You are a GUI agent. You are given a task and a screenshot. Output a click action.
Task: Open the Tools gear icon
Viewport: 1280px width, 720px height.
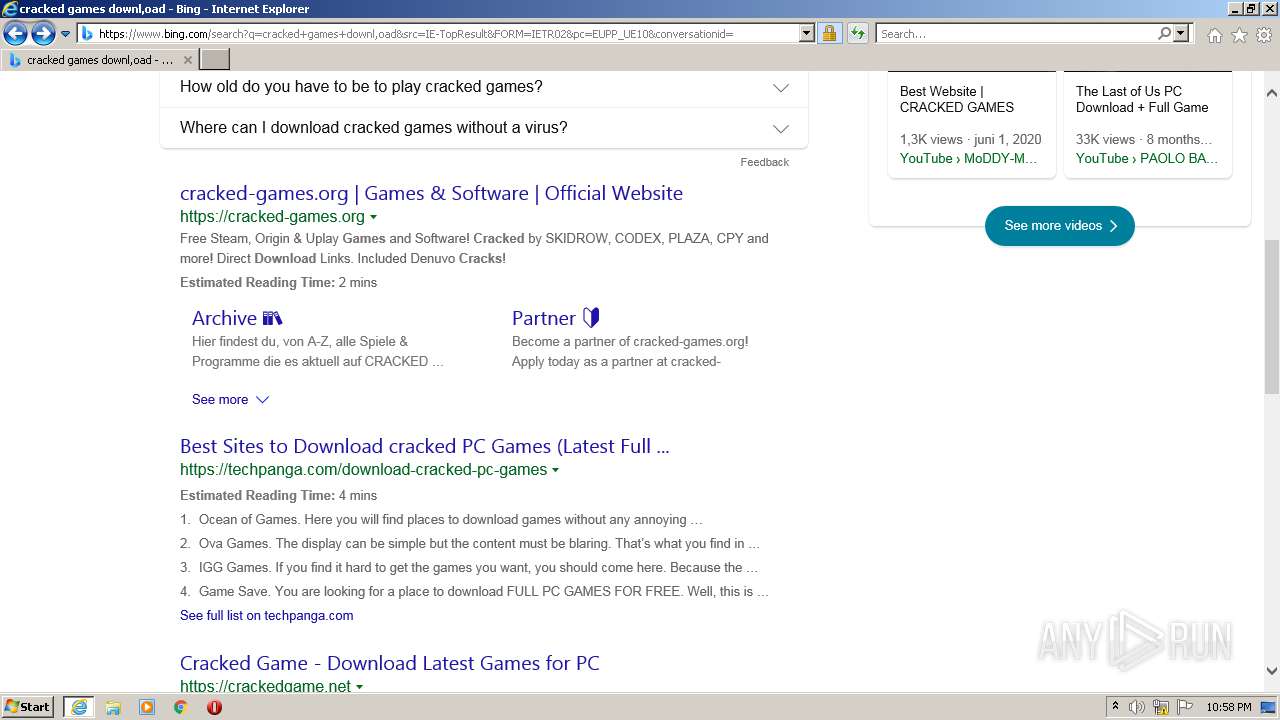coord(1264,35)
